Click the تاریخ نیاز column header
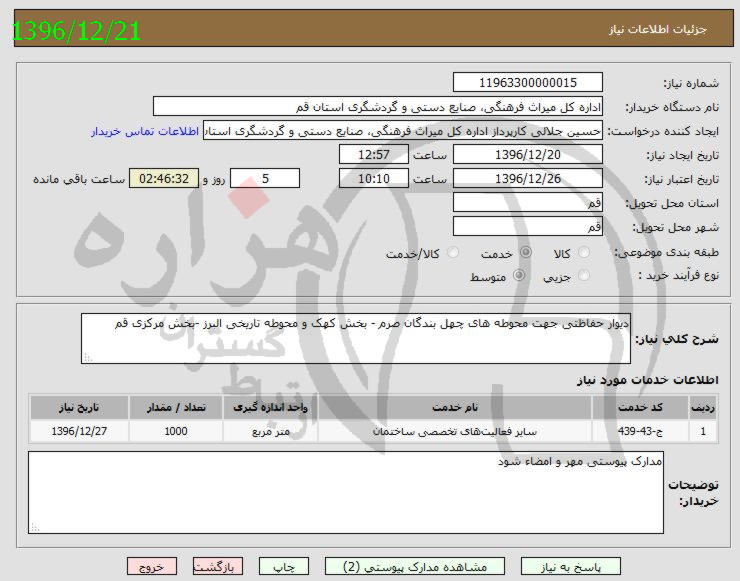Image resolution: width=740 pixels, height=581 pixels. pyautogui.click(x=79, y=407)
